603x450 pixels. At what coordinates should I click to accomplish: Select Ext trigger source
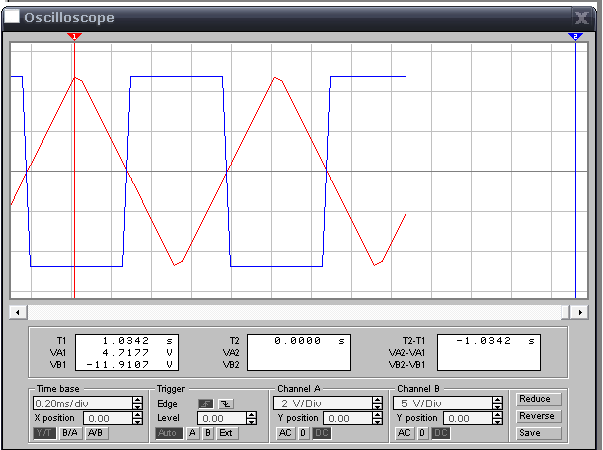[x=228, y=433]
